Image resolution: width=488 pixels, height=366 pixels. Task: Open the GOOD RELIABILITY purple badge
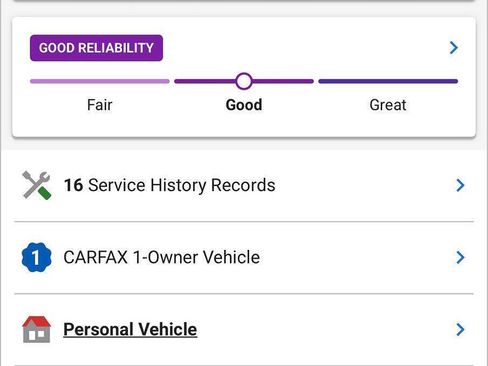pyautogui.click(x=96, y=48)
